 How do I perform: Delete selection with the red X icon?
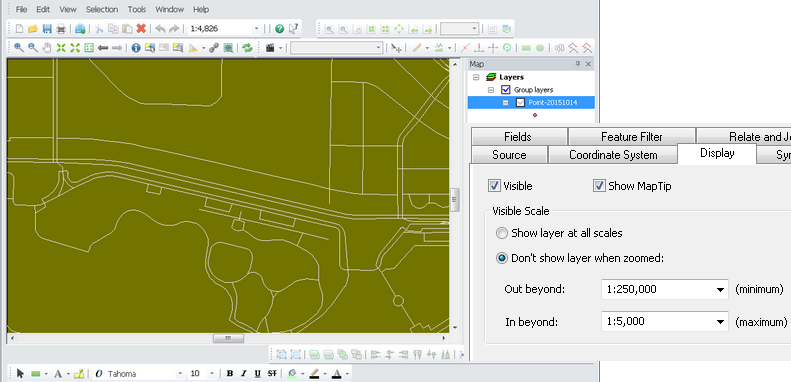(x=141, y=29)
